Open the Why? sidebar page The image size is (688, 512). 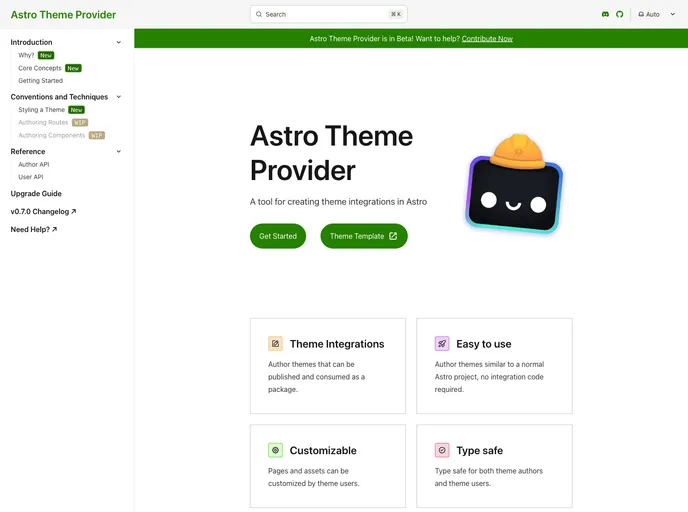click(26, 55)
